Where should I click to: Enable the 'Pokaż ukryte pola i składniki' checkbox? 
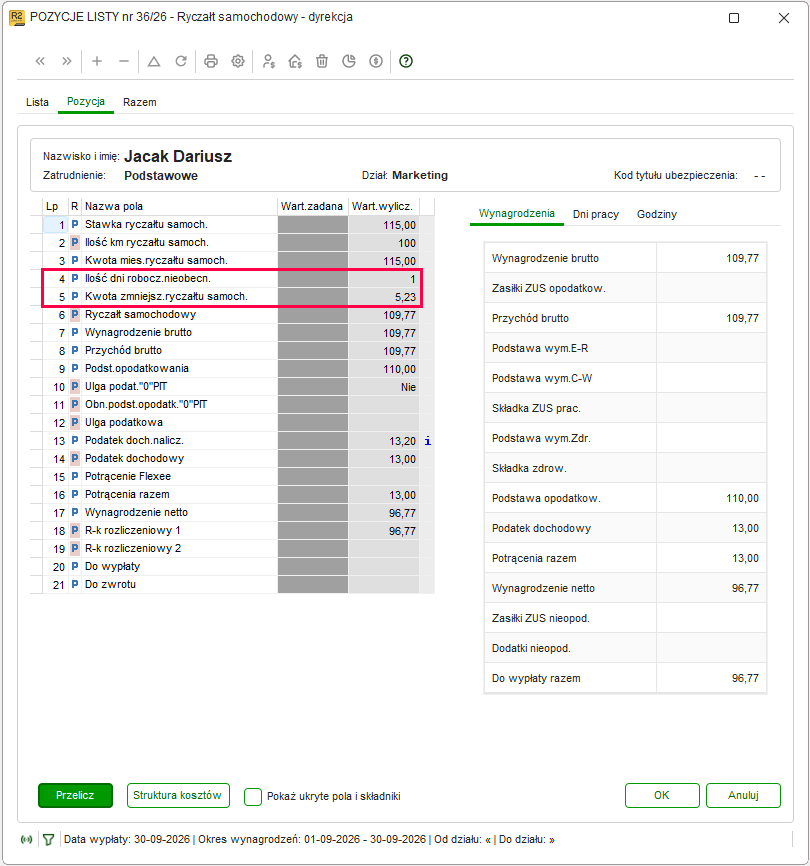point(253,796)
